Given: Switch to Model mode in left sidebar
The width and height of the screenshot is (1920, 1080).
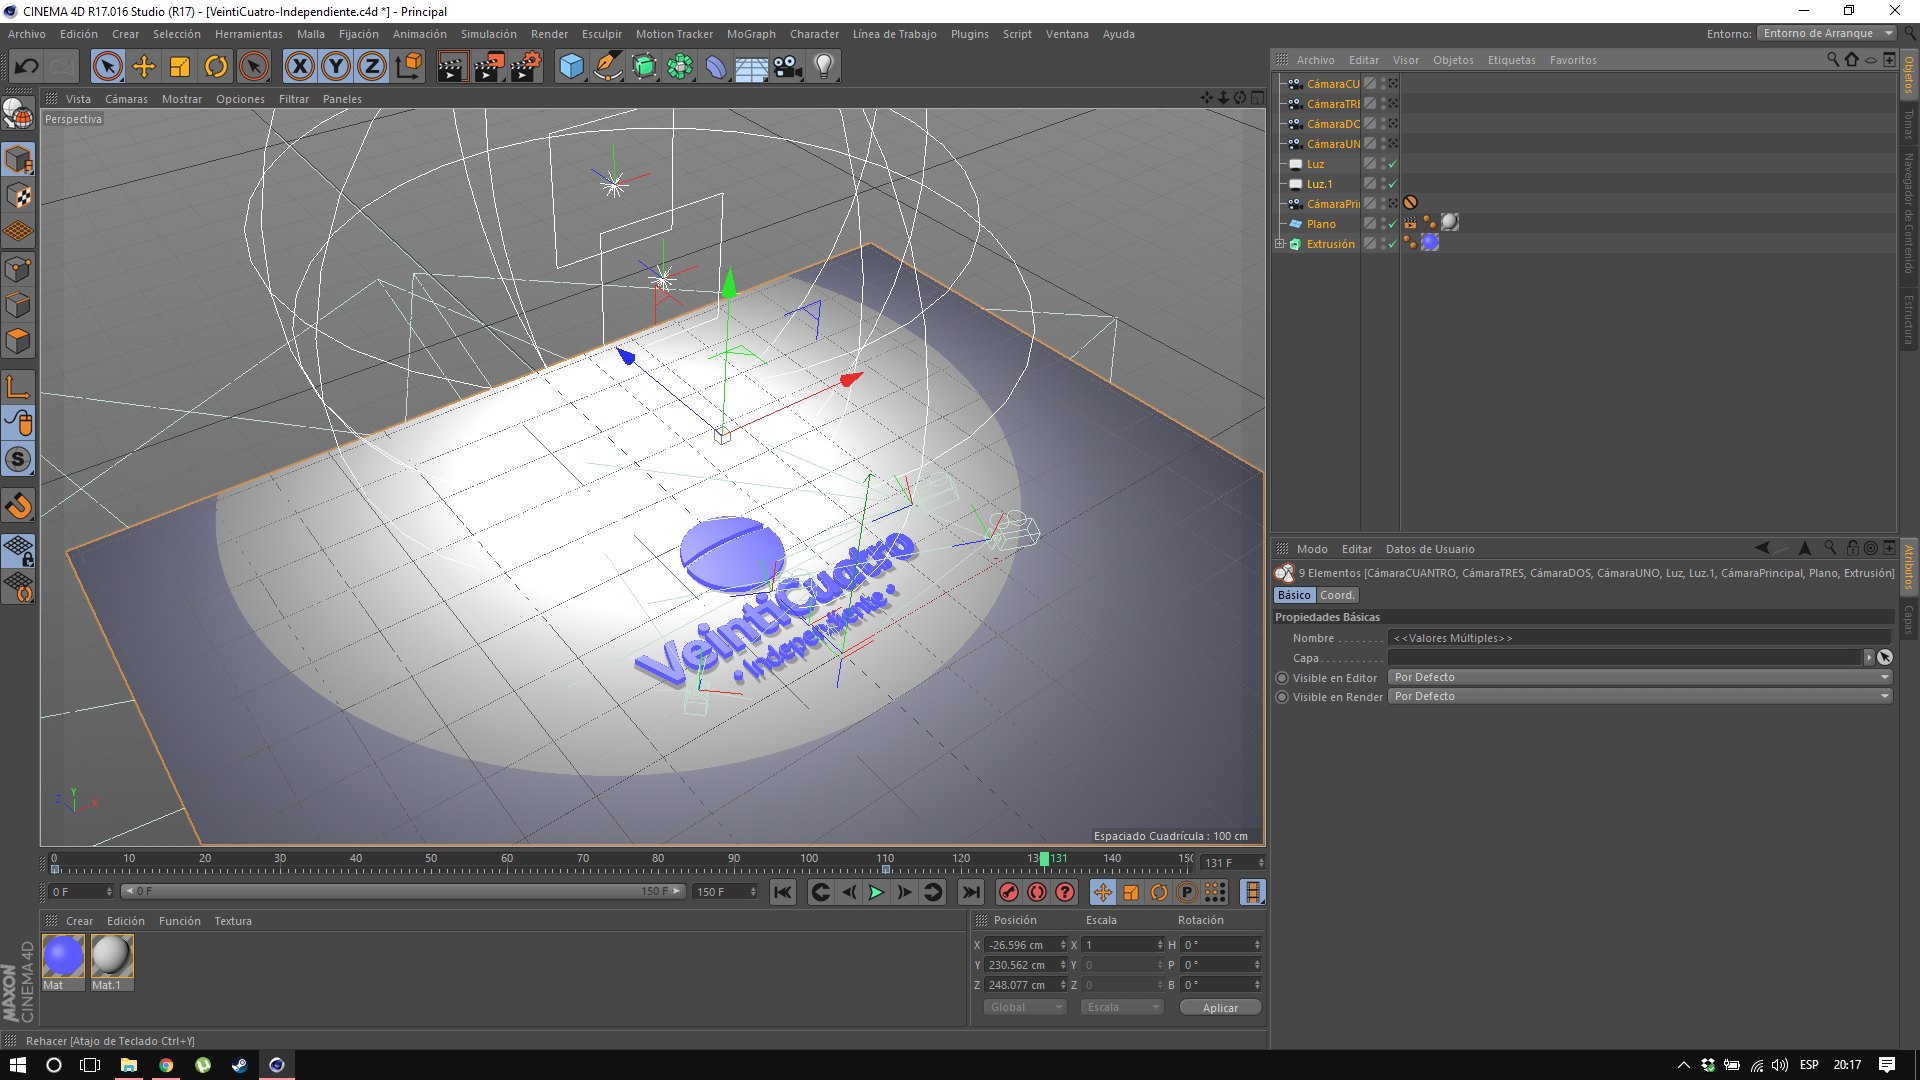Looking at the screenshot, I should pos(19,160).
